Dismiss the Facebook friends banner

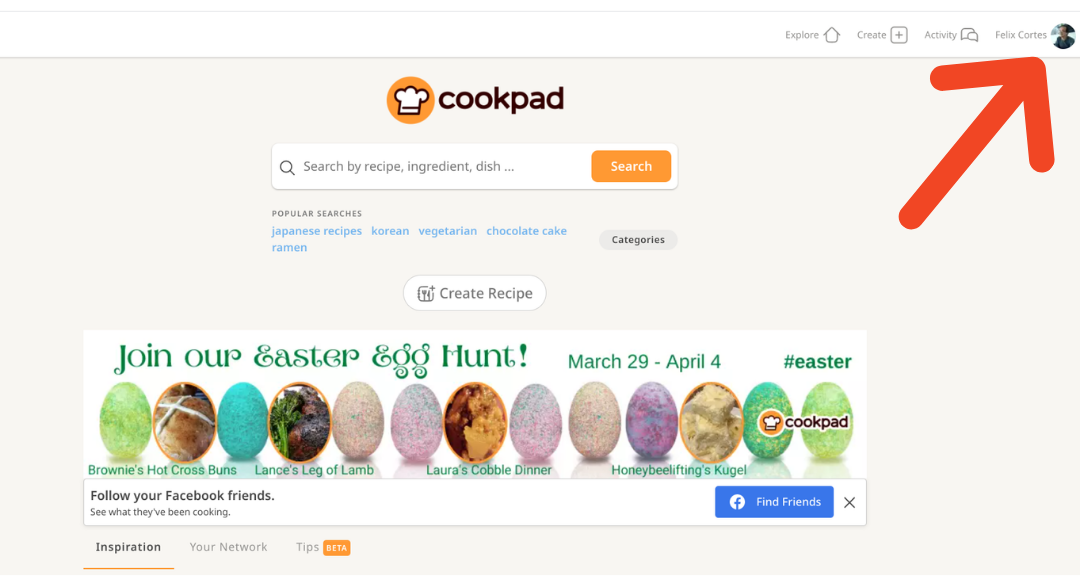(849, 502)
